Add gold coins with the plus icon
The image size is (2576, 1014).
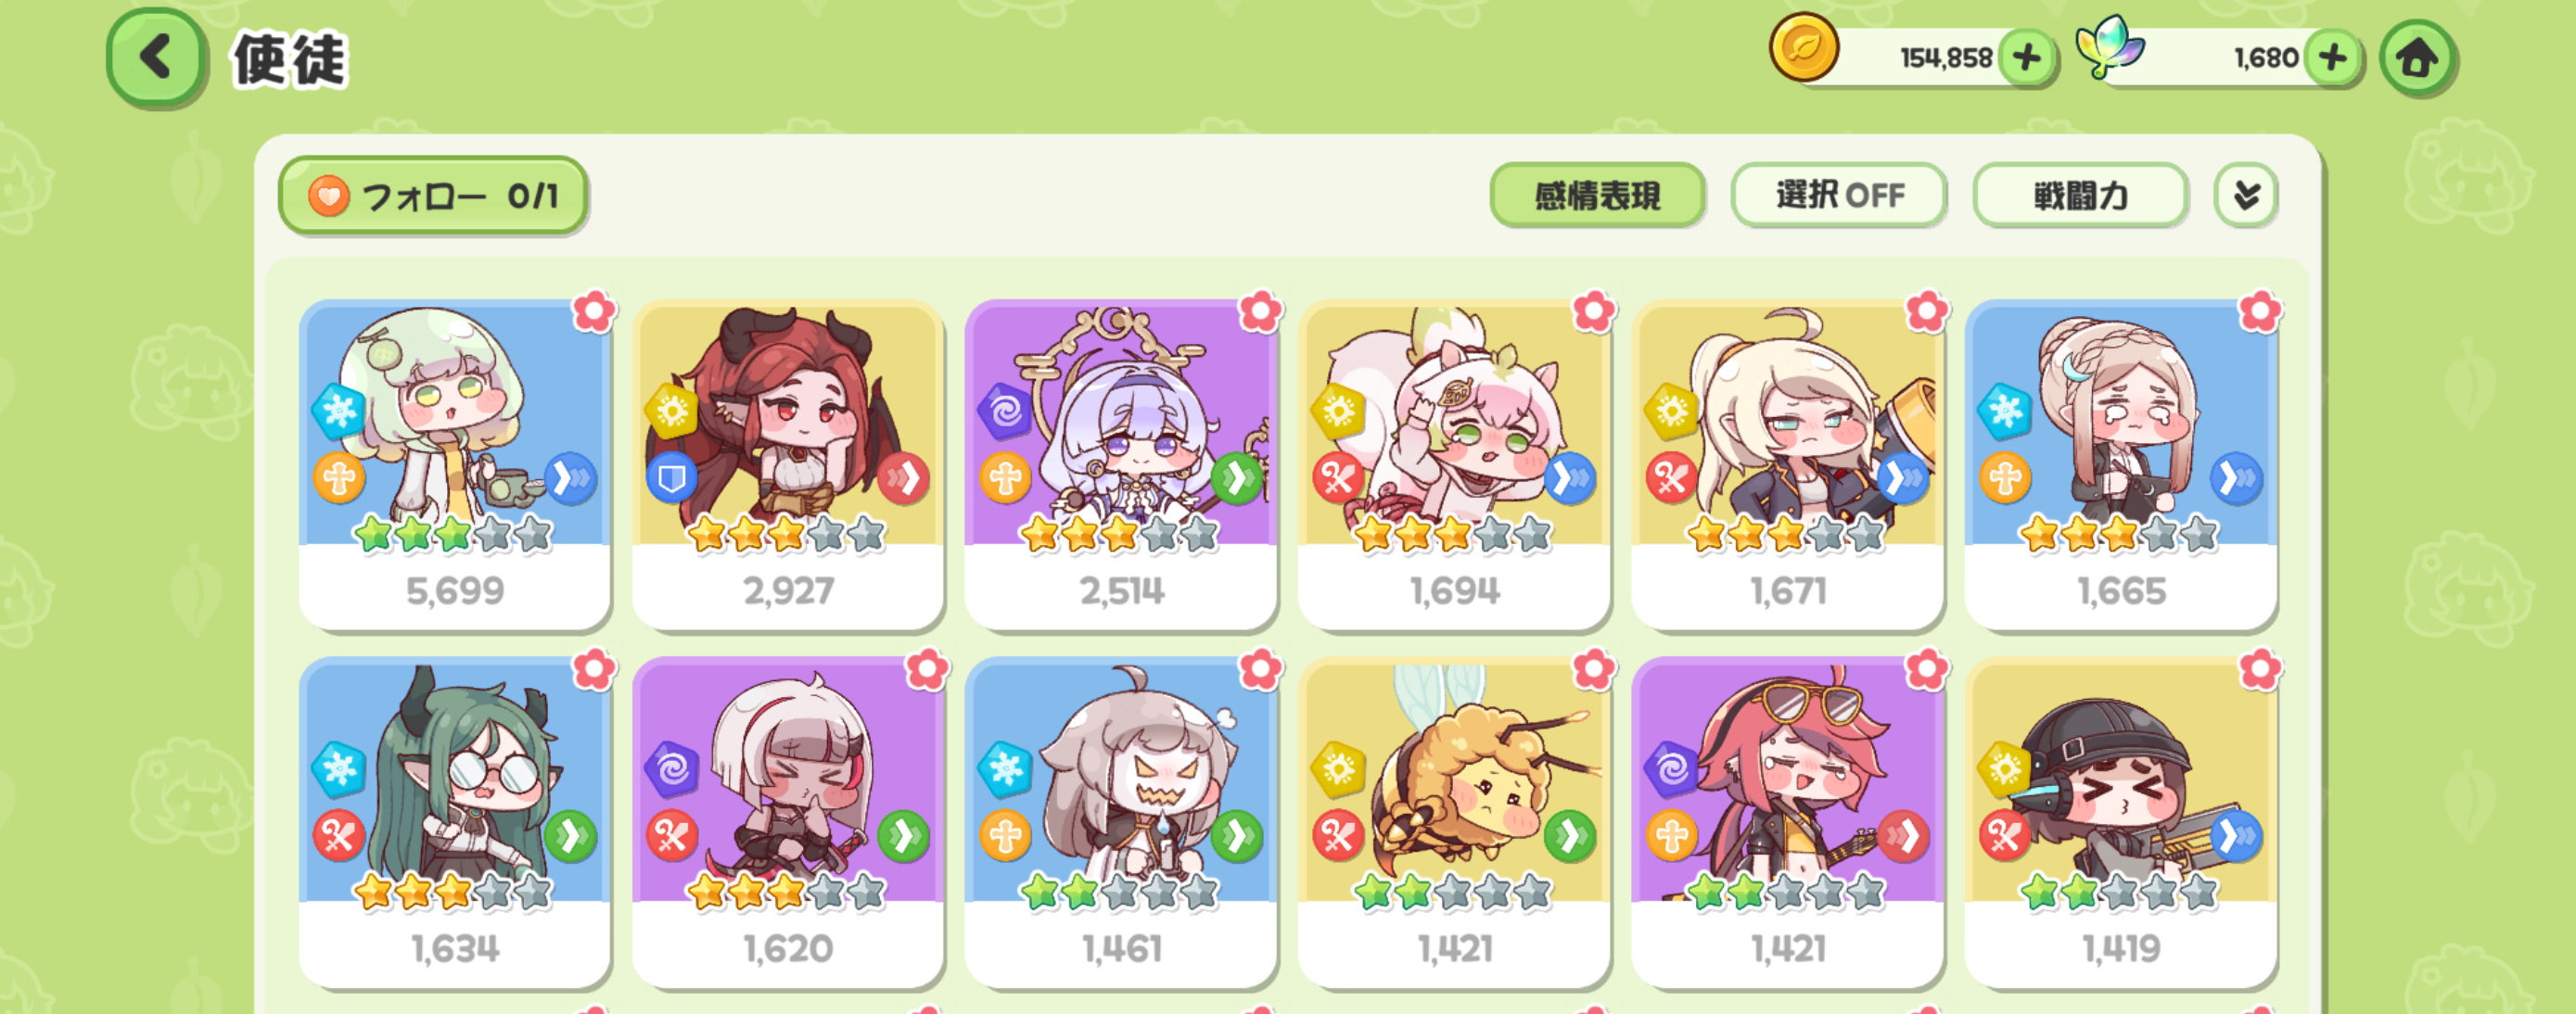pos(2027,57)
